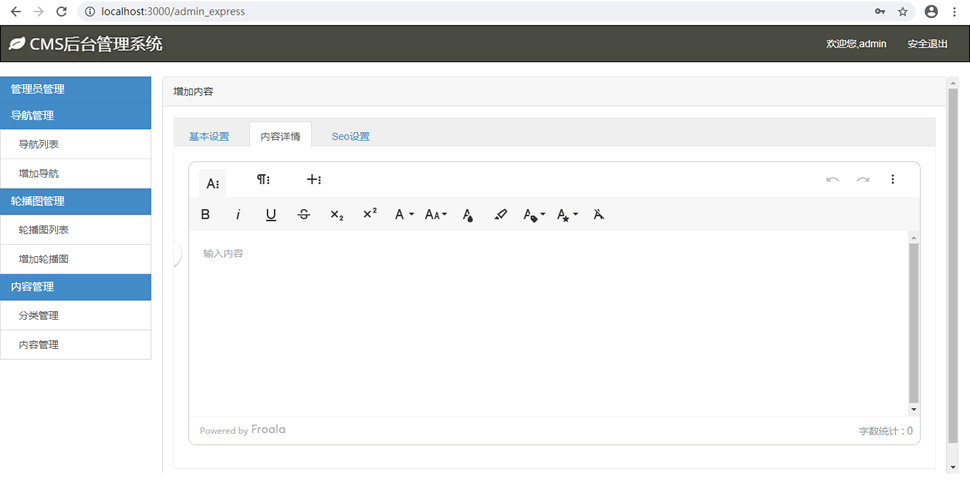Apply strikethrough formatting
The width and height of the screenshot is (970, 491).
click(304, 215)
